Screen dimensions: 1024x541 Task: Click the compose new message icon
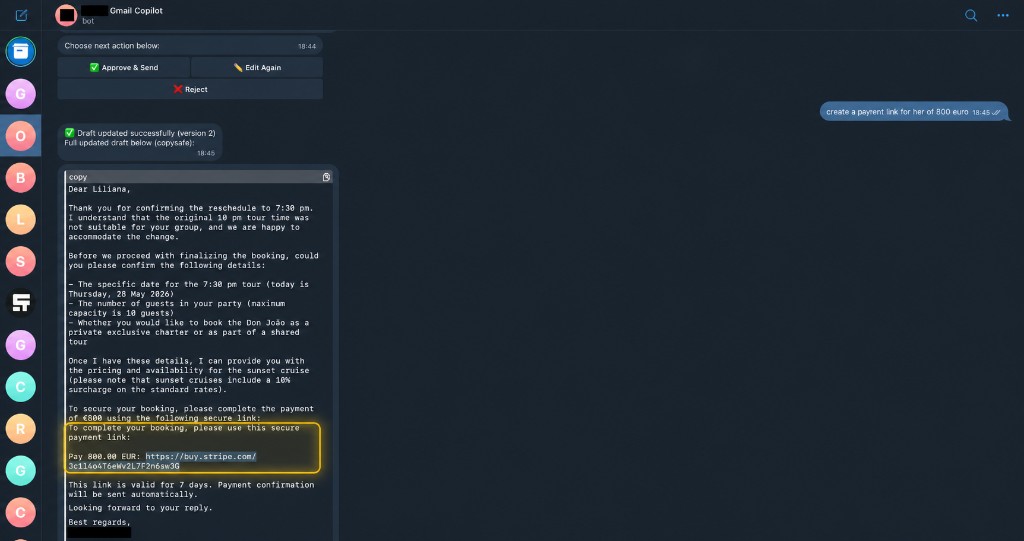point(22,15)
